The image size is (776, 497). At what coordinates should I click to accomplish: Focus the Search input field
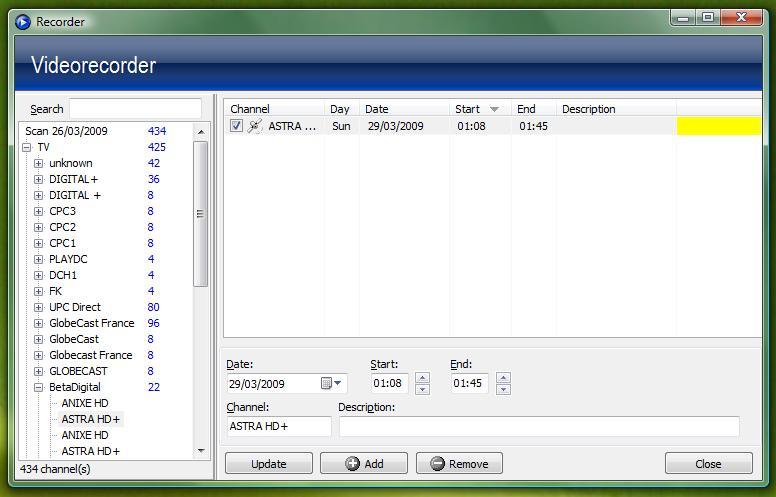coord(135,109)
